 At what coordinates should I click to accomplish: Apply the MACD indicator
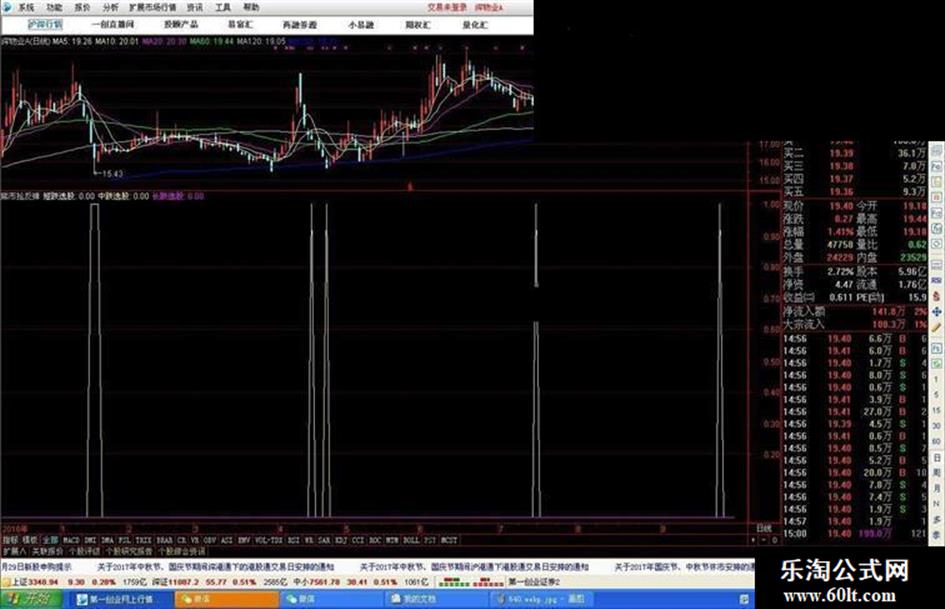pos(71,540)
